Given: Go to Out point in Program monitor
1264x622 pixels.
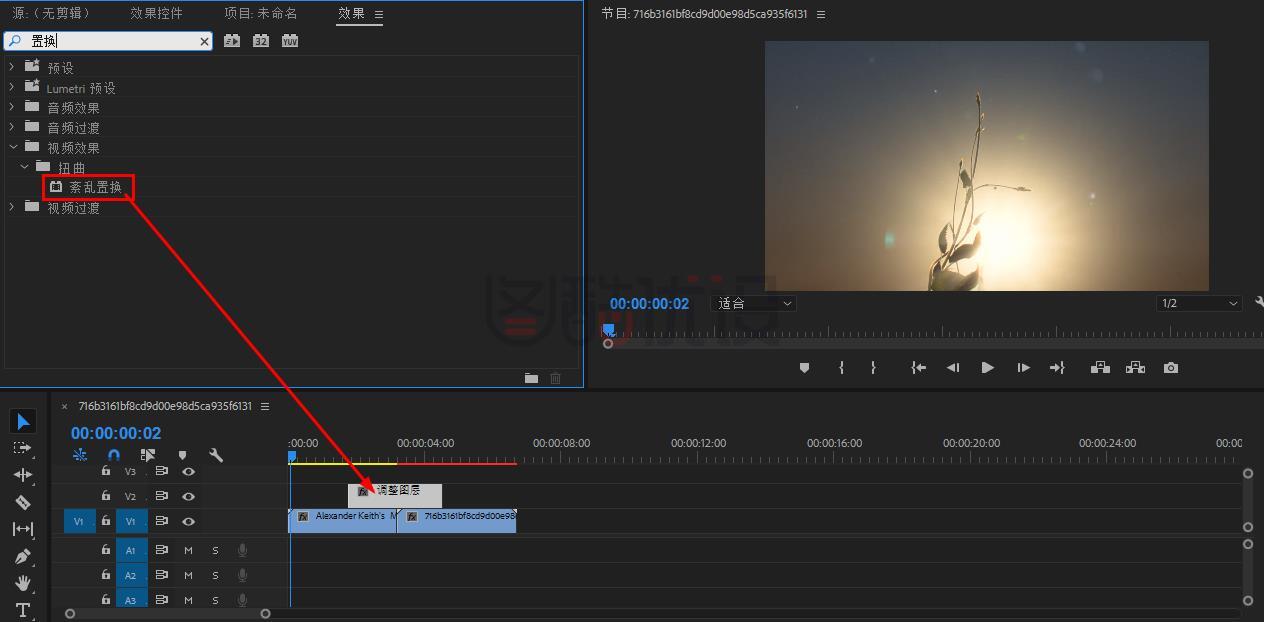Looking at the screenshot, I should point(1057,368).
